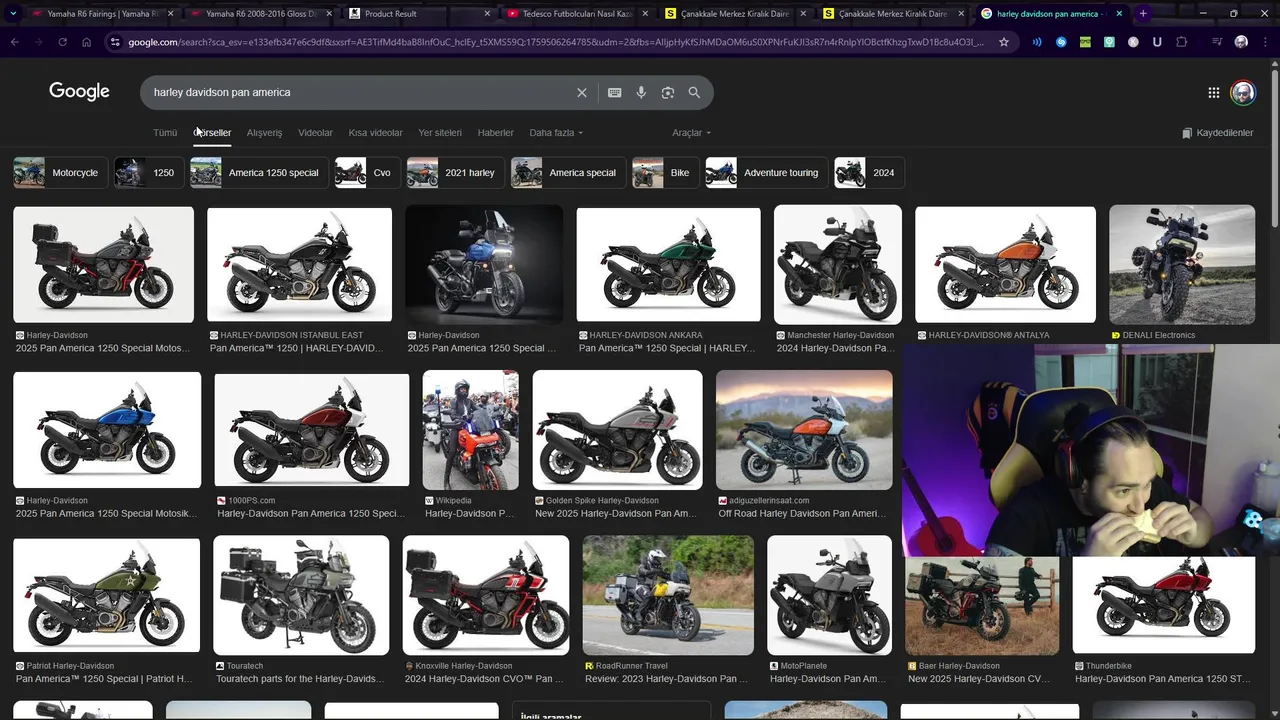Open the Chrome three-dot menu

pyautogui.click(x=1265, y=42)
